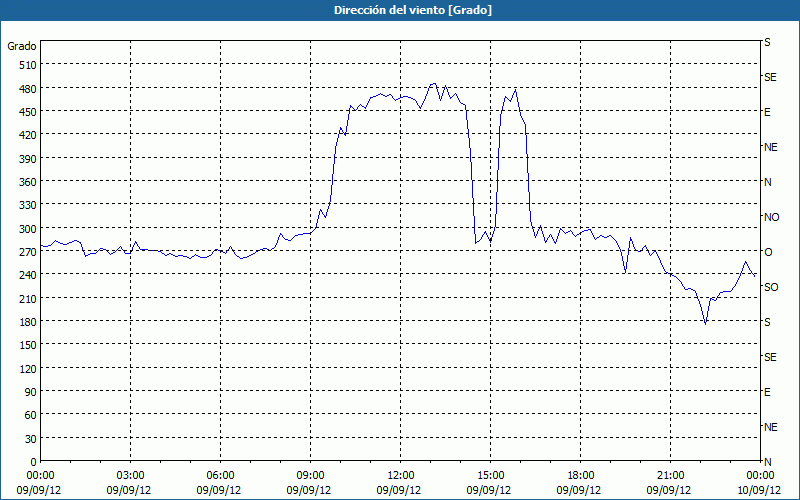Click the "NO" compass label on right axis

tap(771, 217)
